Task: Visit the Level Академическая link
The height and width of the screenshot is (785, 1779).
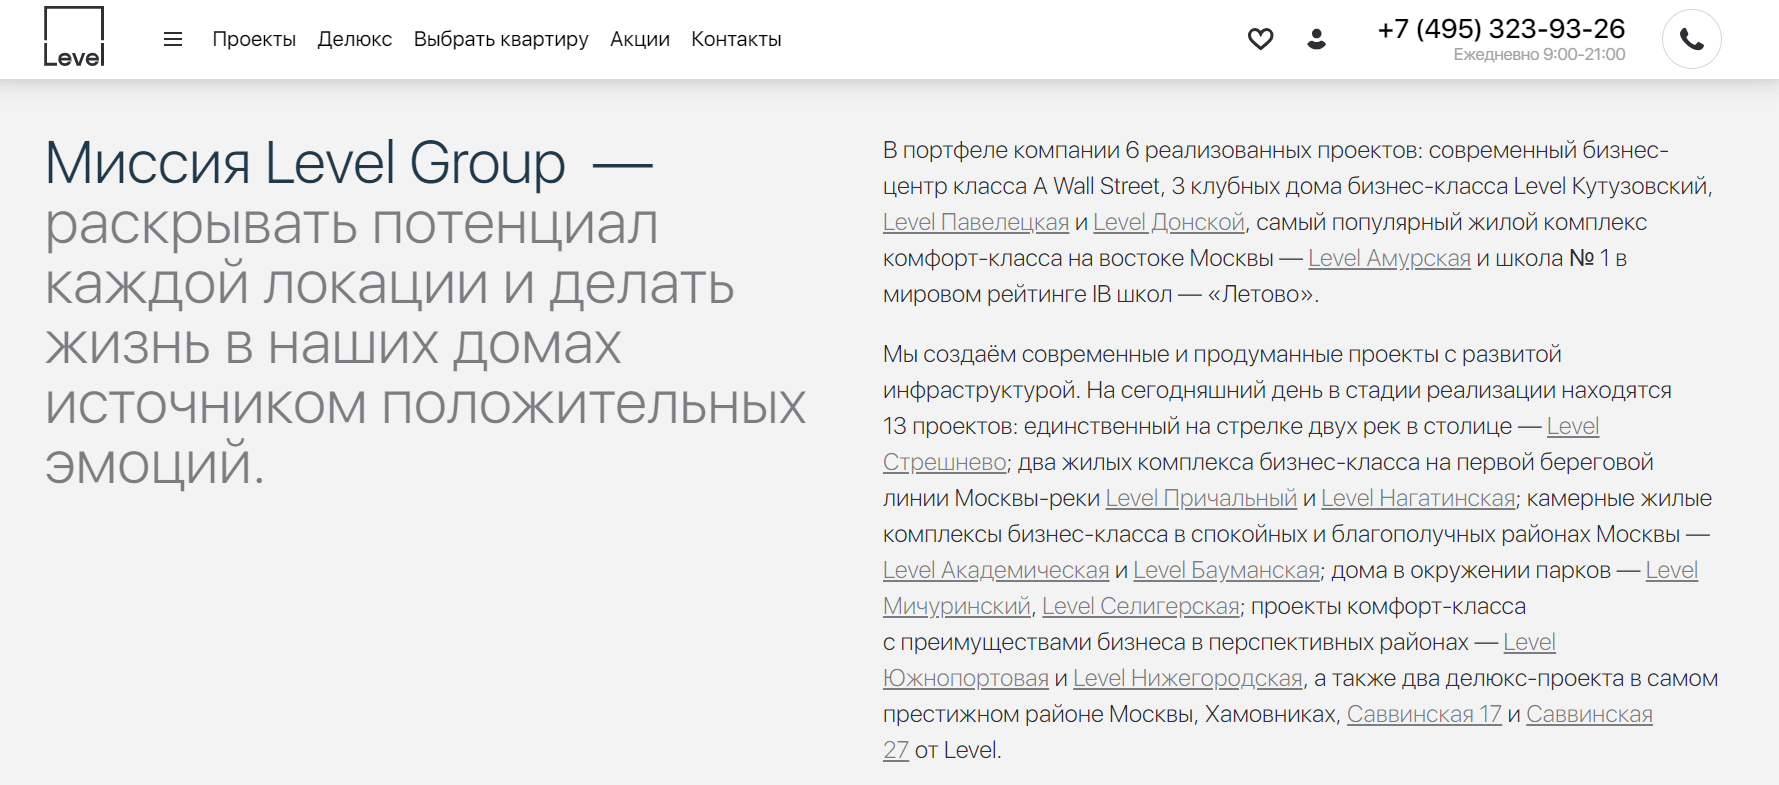Action: (x=996, y=570)
